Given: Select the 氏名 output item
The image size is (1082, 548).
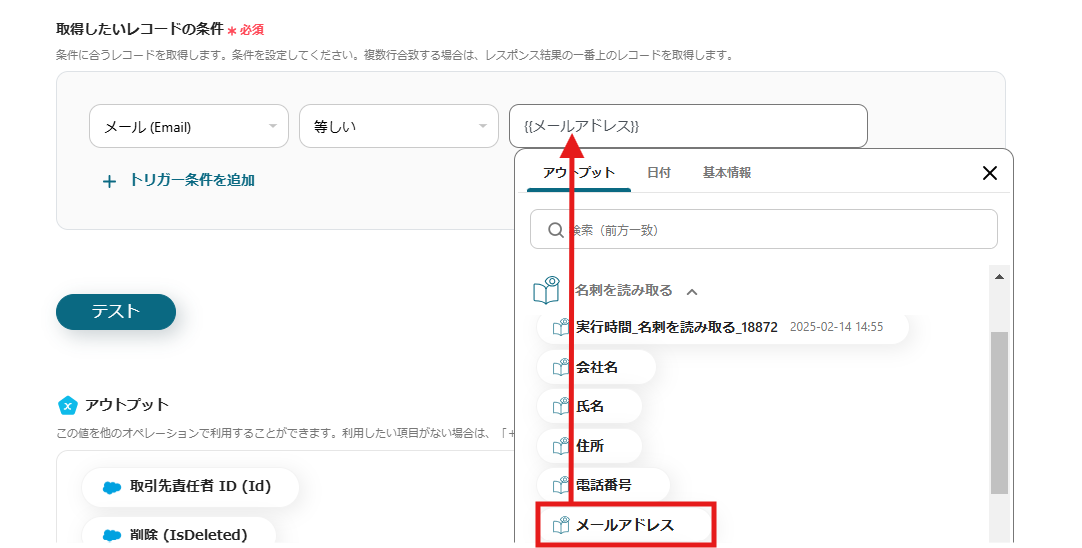Looking at the screenshot, I should tap(589, 407).
